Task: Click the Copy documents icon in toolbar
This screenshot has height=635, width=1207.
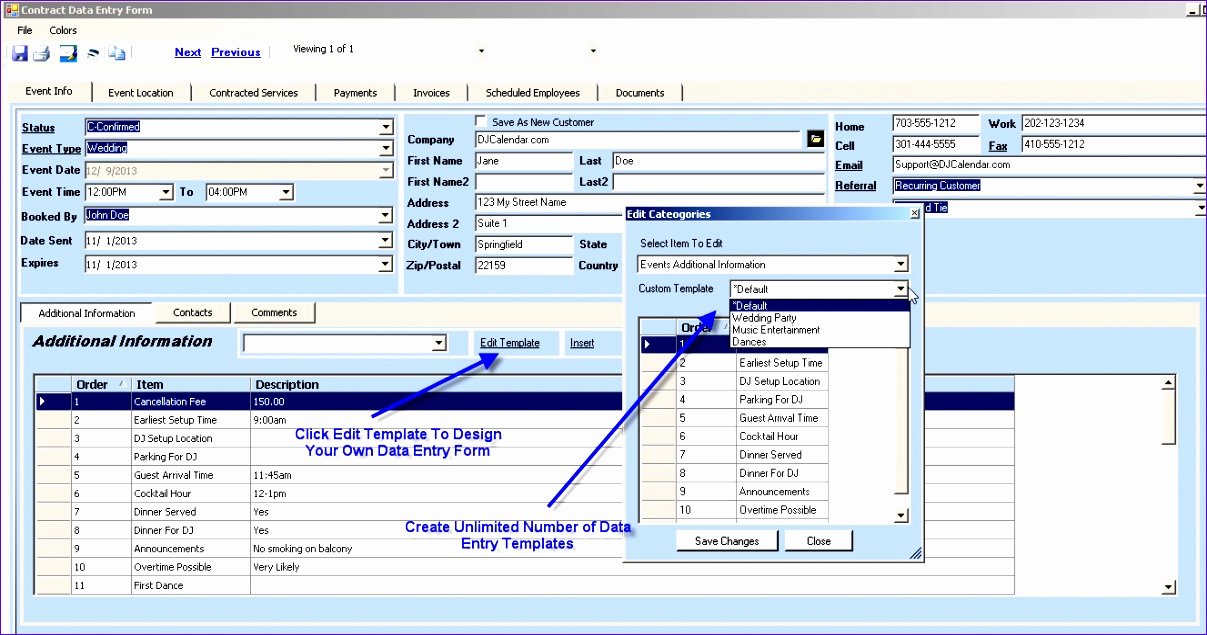Action: coord(117,53)
